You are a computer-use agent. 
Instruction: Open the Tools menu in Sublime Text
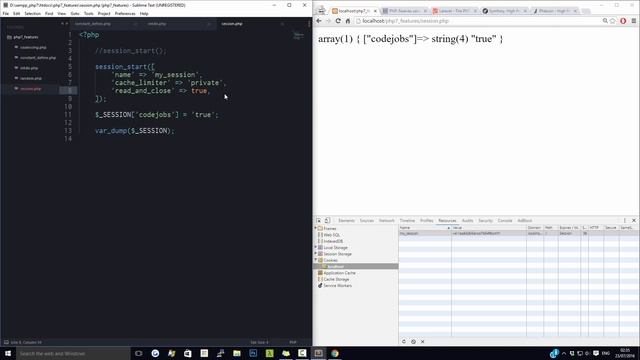click(89, 13)
